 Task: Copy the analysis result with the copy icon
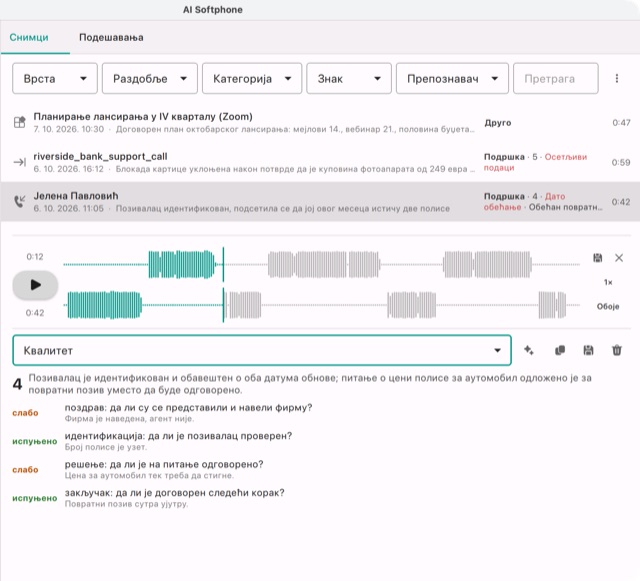tap(560, 350)
